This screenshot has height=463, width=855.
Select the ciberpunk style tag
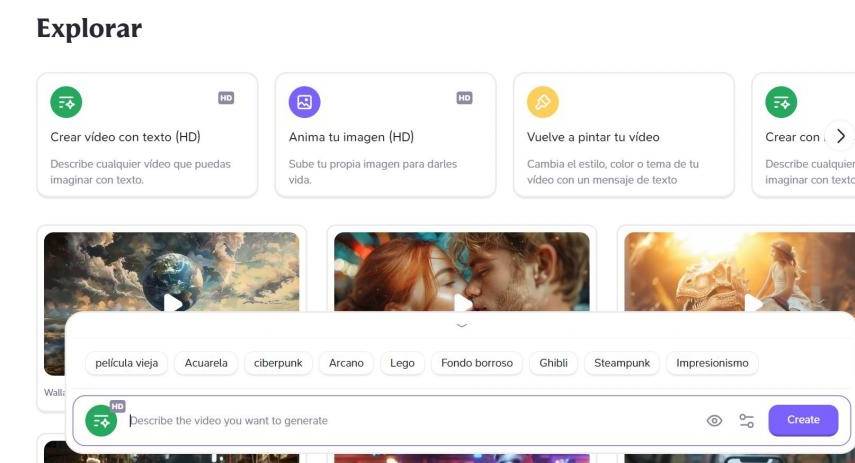click(279, 363)
